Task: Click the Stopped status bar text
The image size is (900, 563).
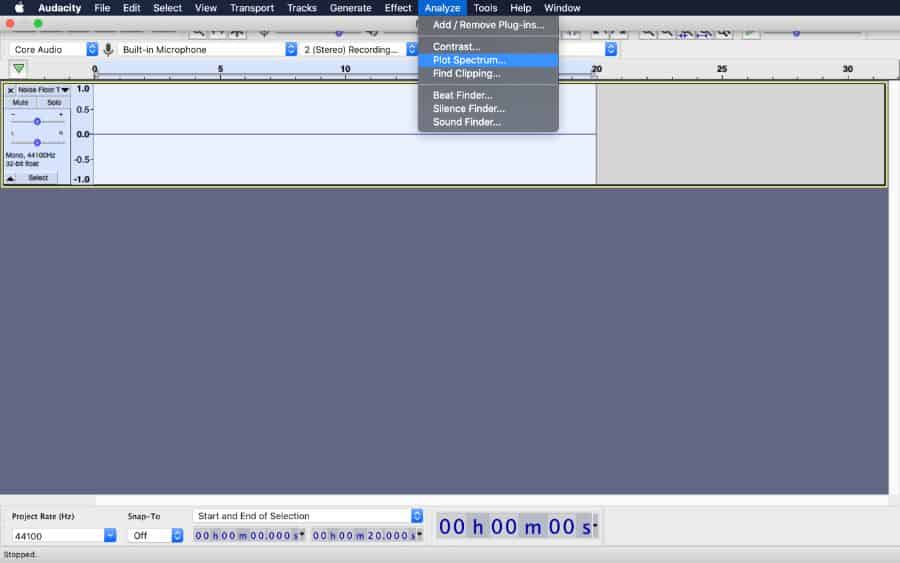Action: (x=20, y=555)
